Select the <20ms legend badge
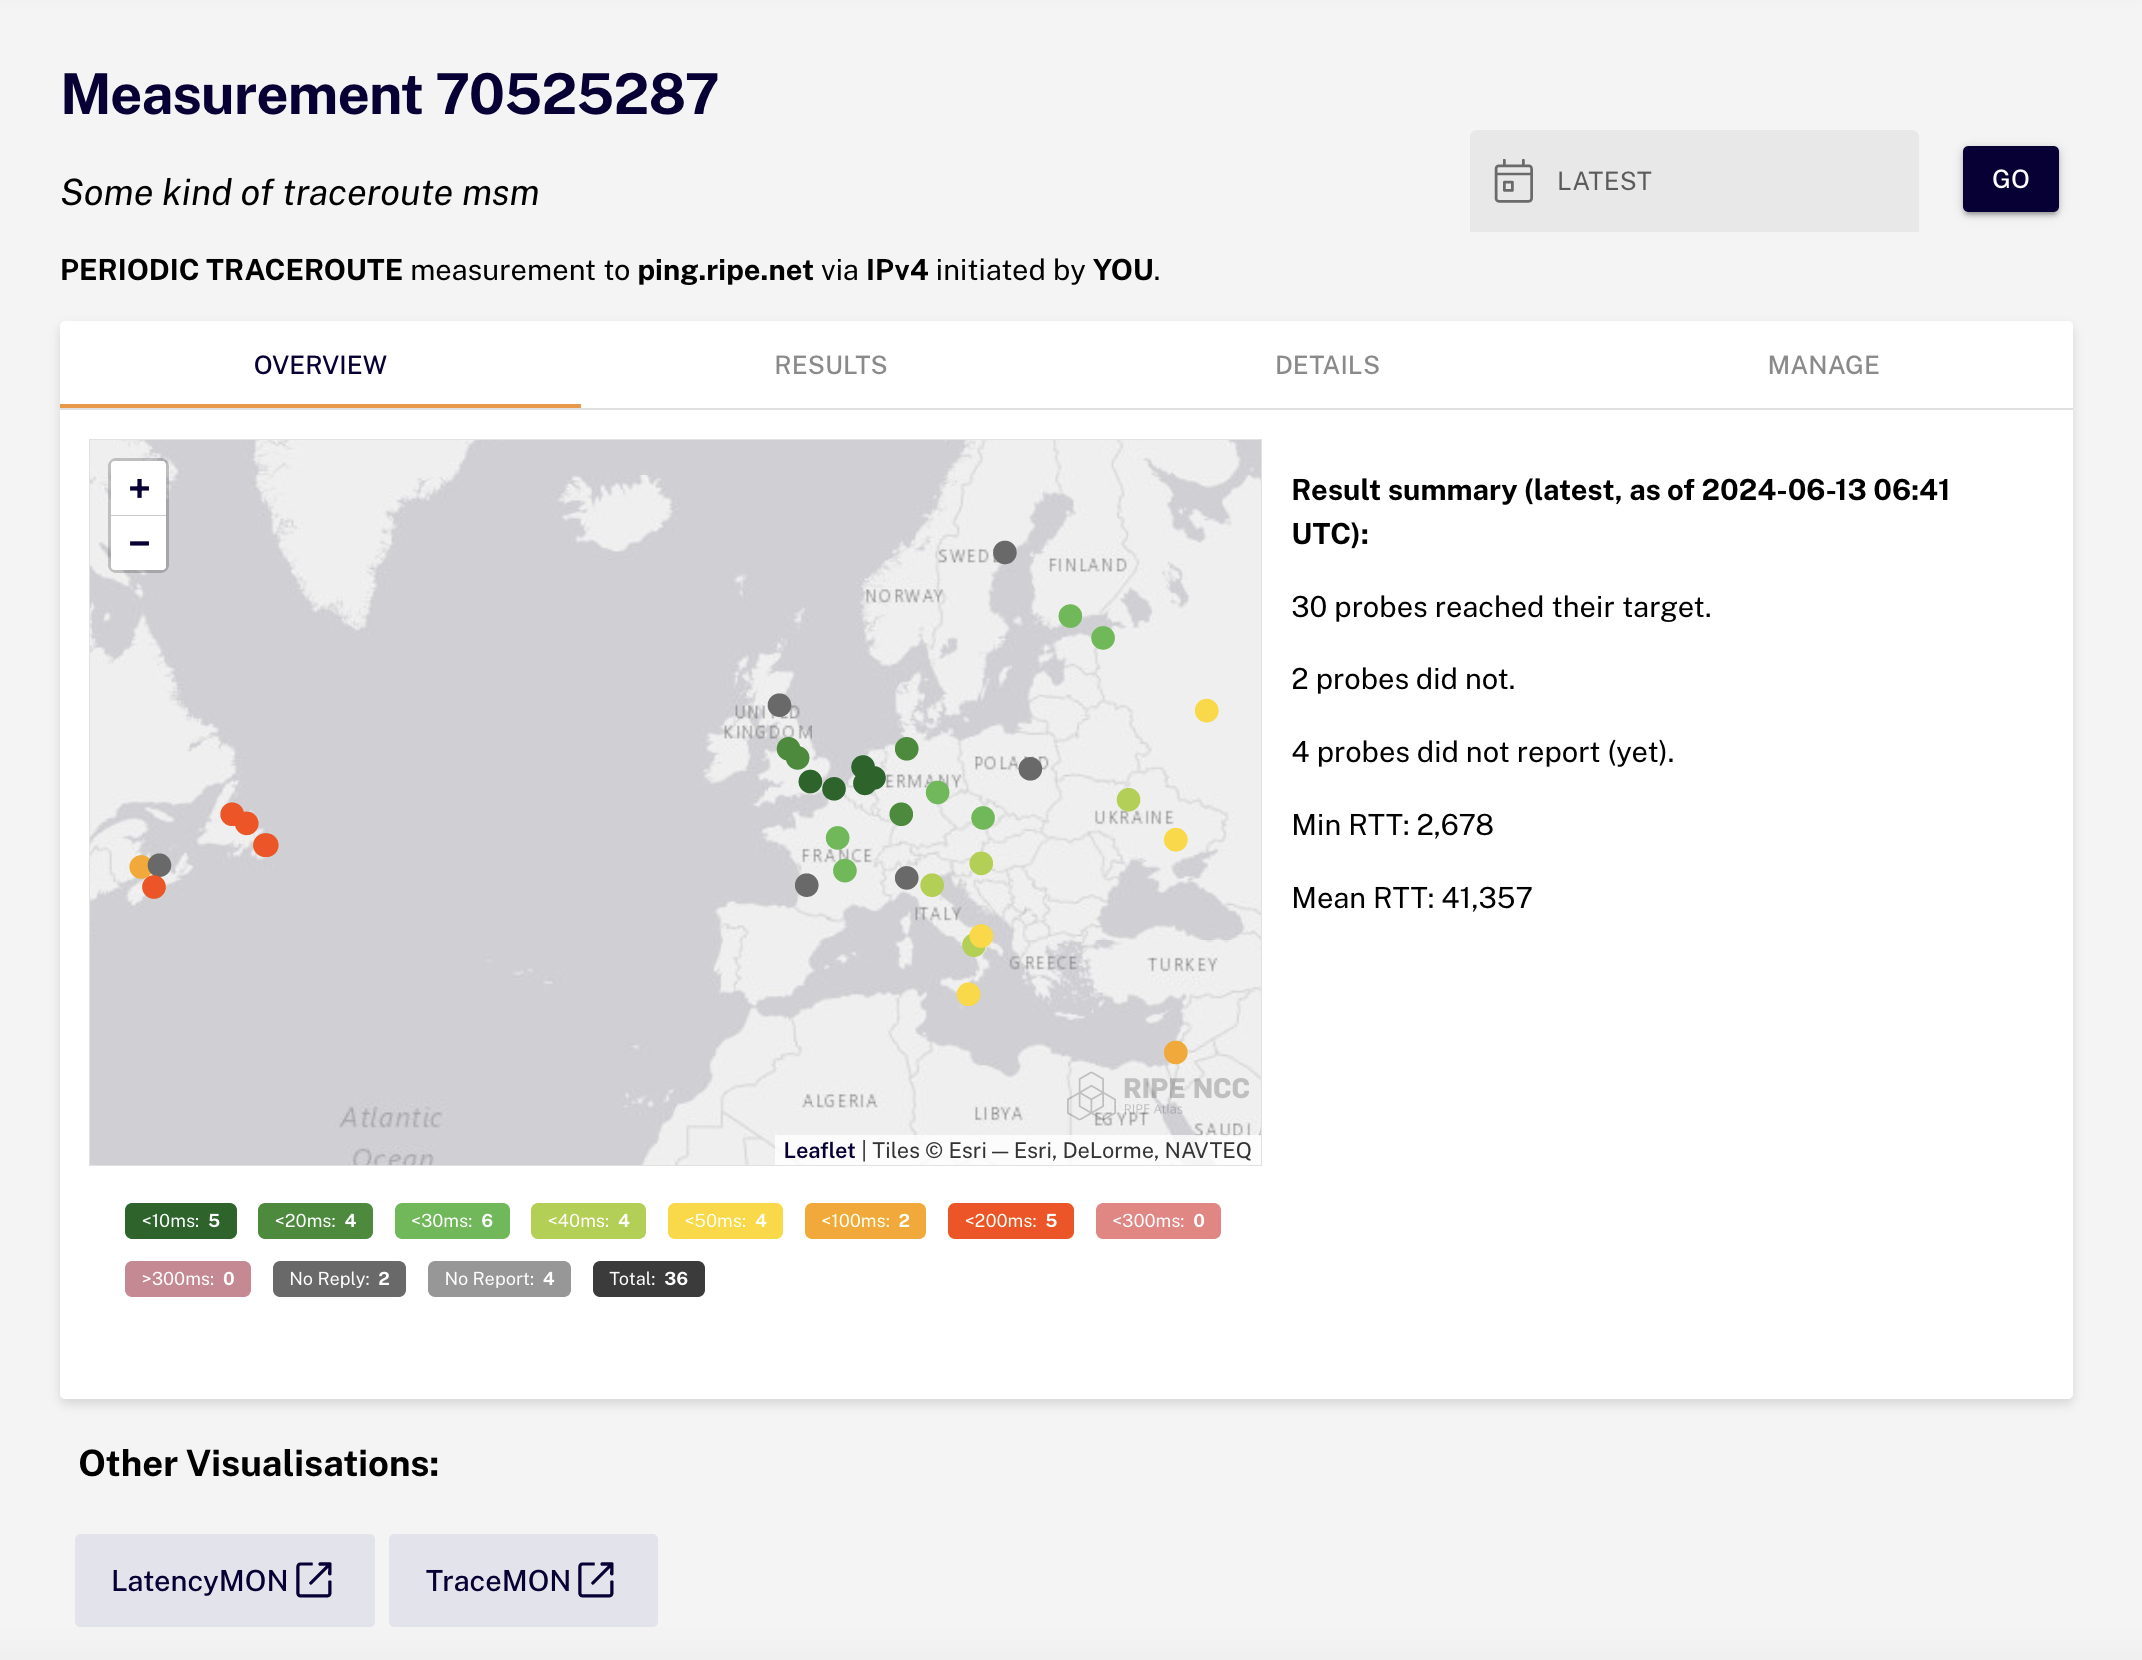Screen dimensions: 2142x1660 click(315, 1221)
